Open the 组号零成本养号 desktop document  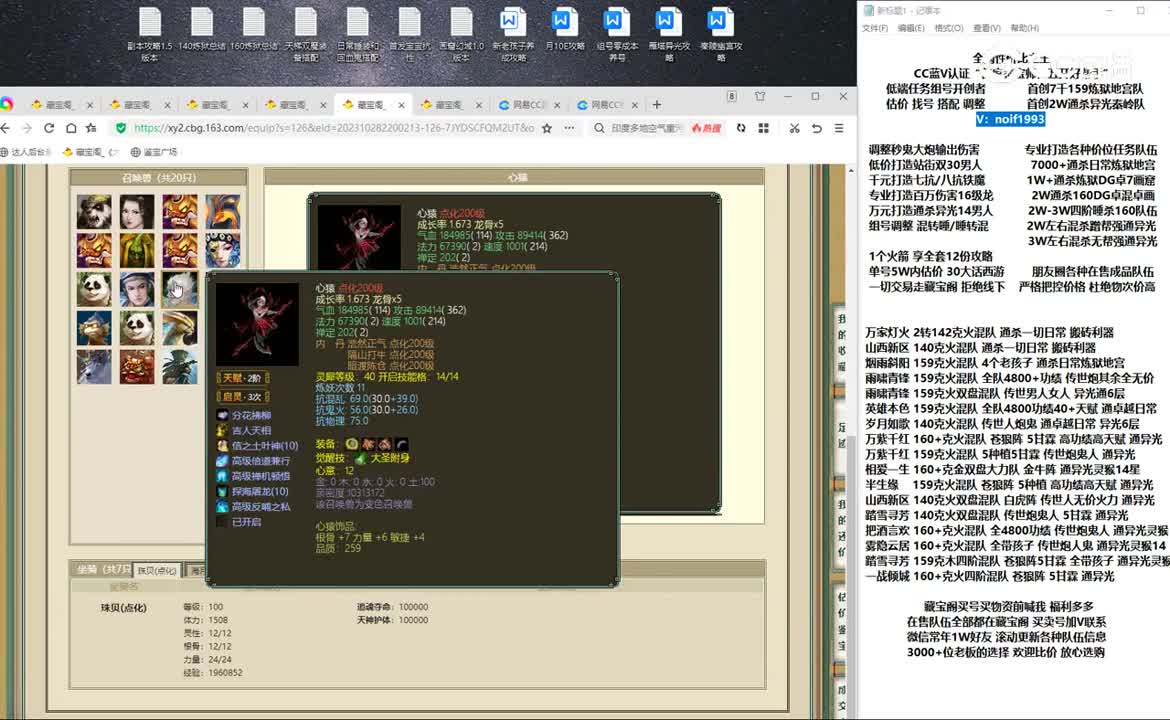(x=616, y=34)
